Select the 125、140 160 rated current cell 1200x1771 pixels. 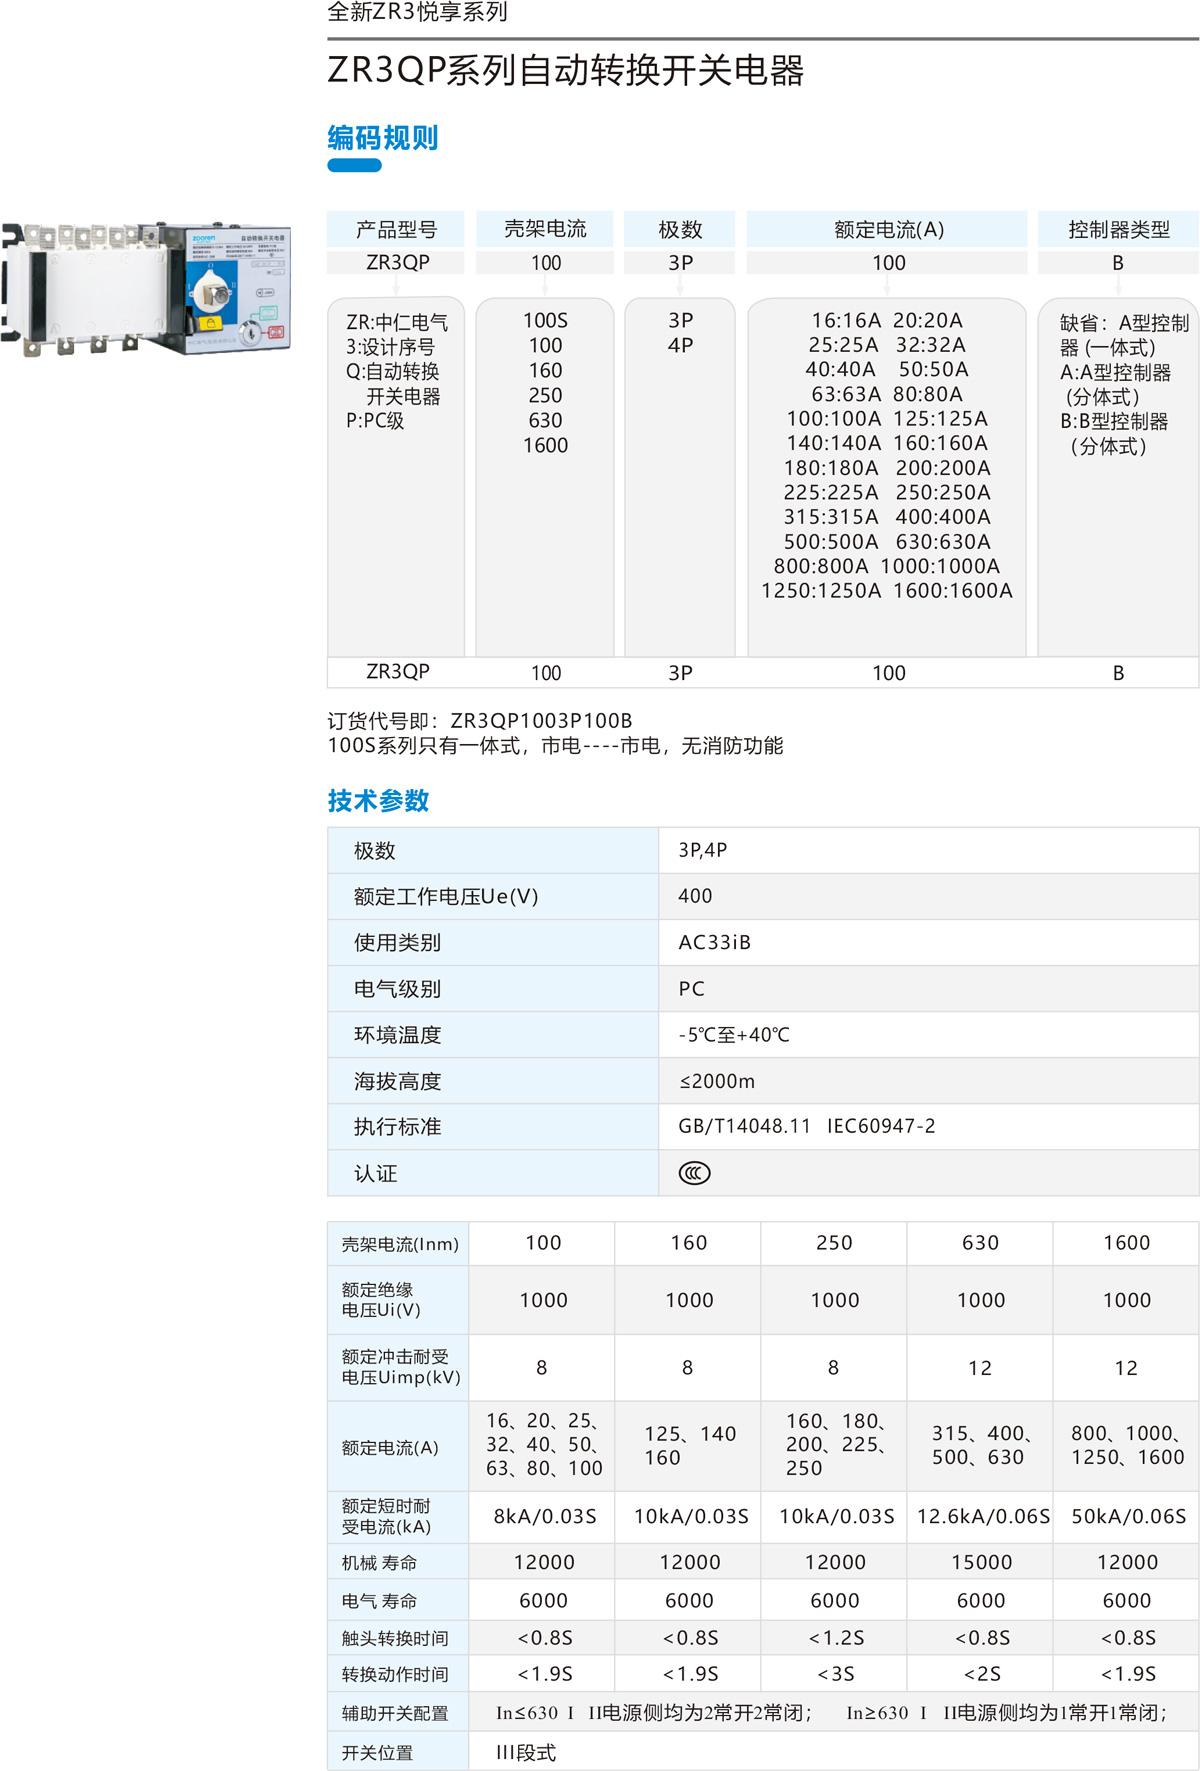690,1446
